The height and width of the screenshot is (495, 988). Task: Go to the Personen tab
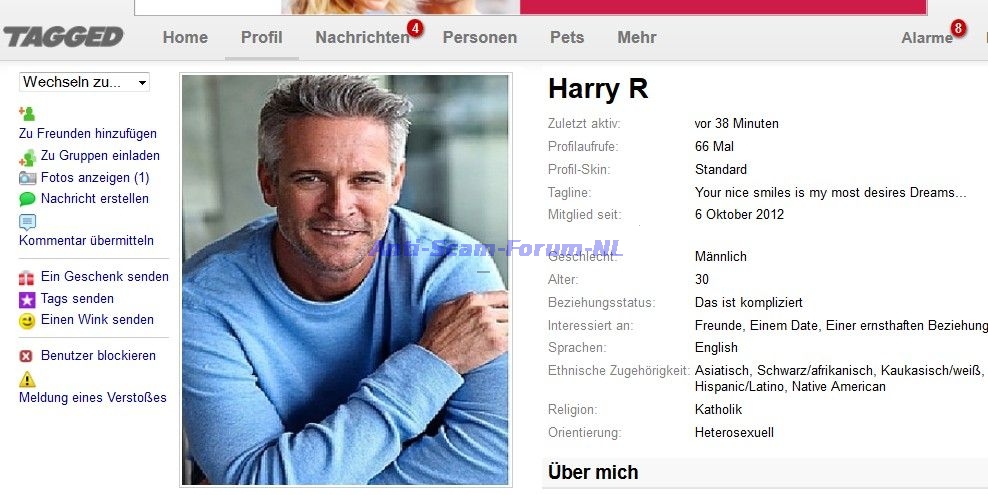coord(480,38)
